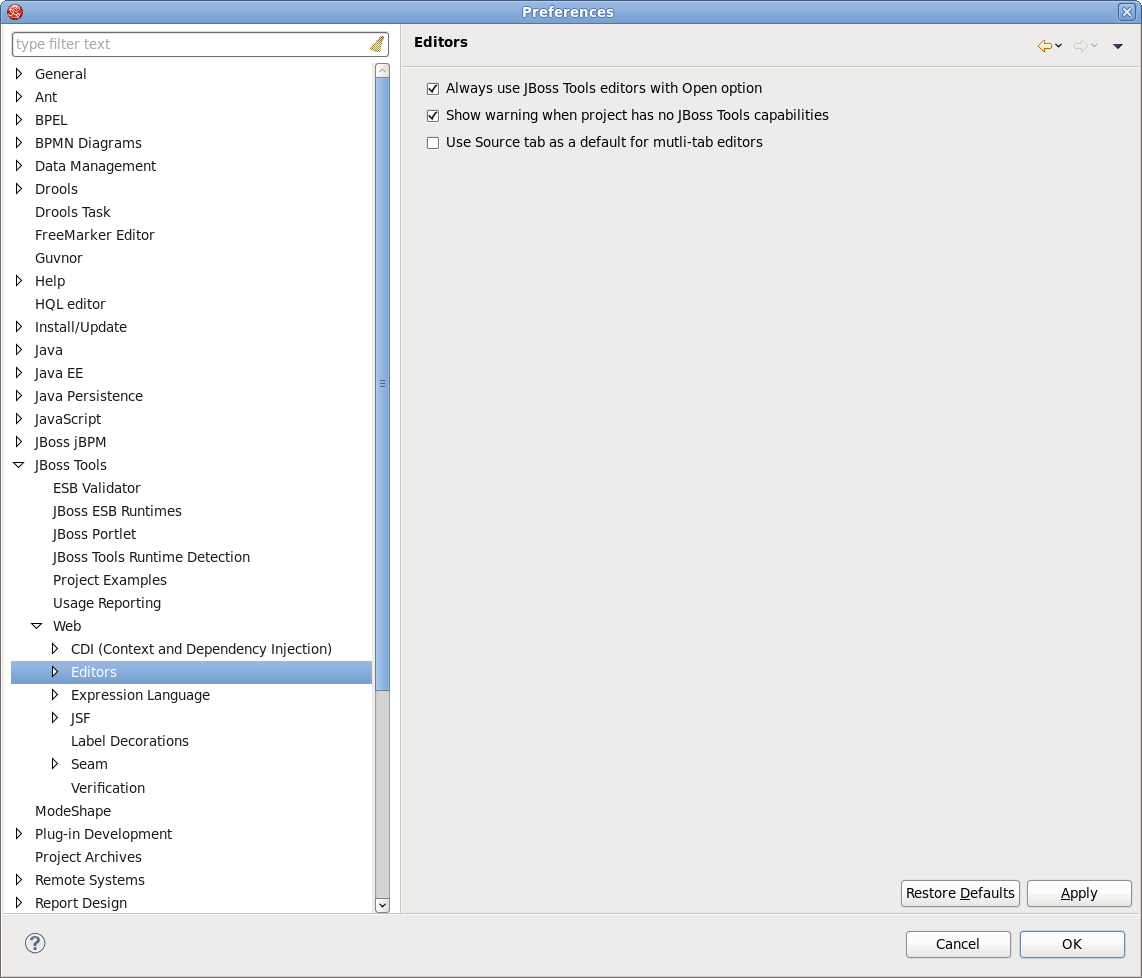Click the yellow back navigation arrow

click(x=1044, y=46)
